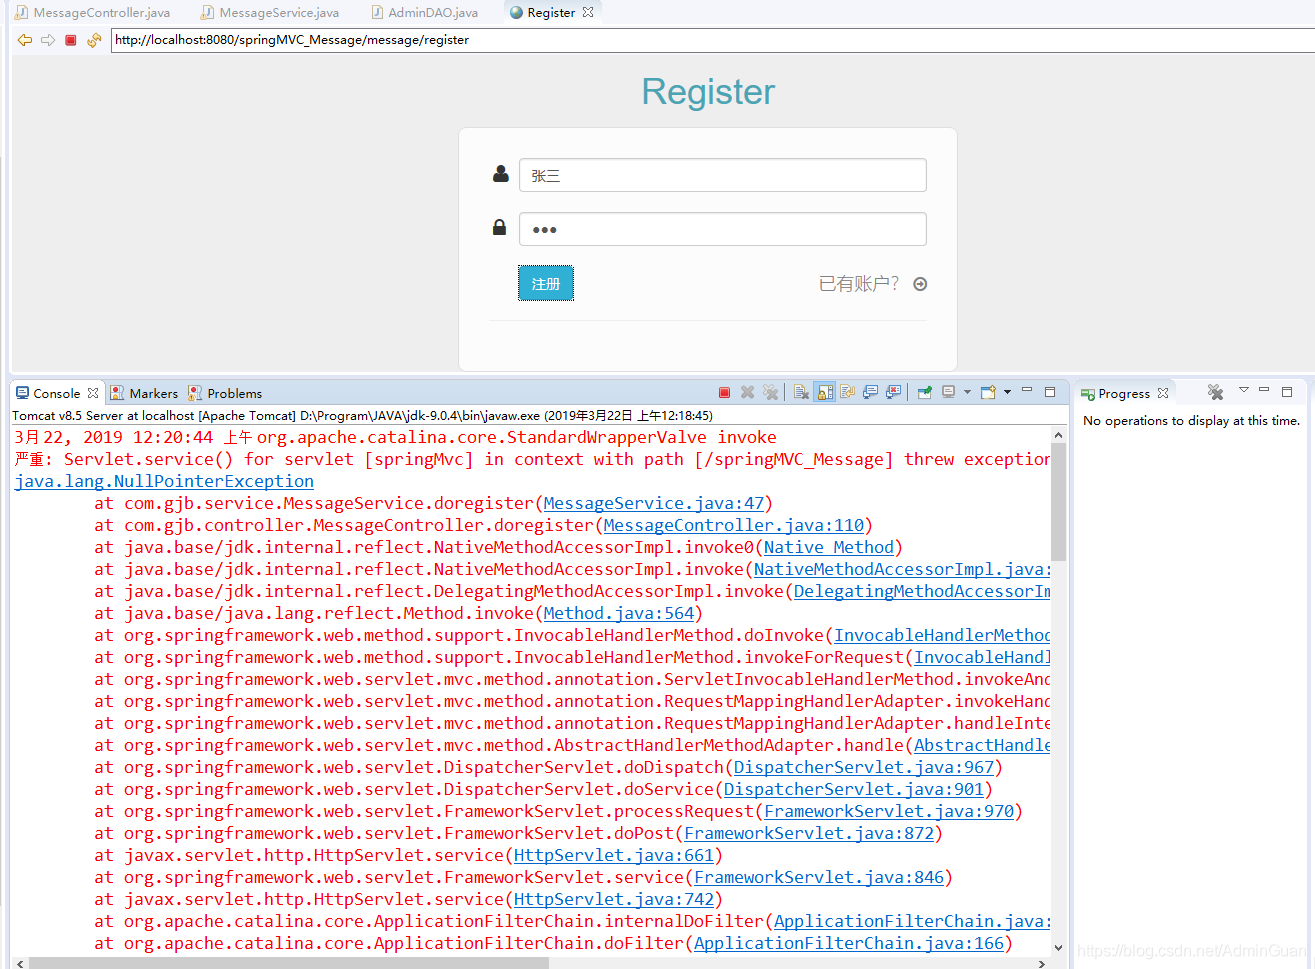The width and height of the screenshot is (1315, 969).
Task: Pin the Console view
Action: point(924,392)
